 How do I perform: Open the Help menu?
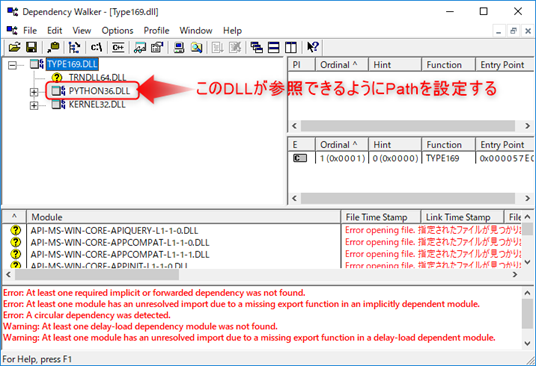232,30
